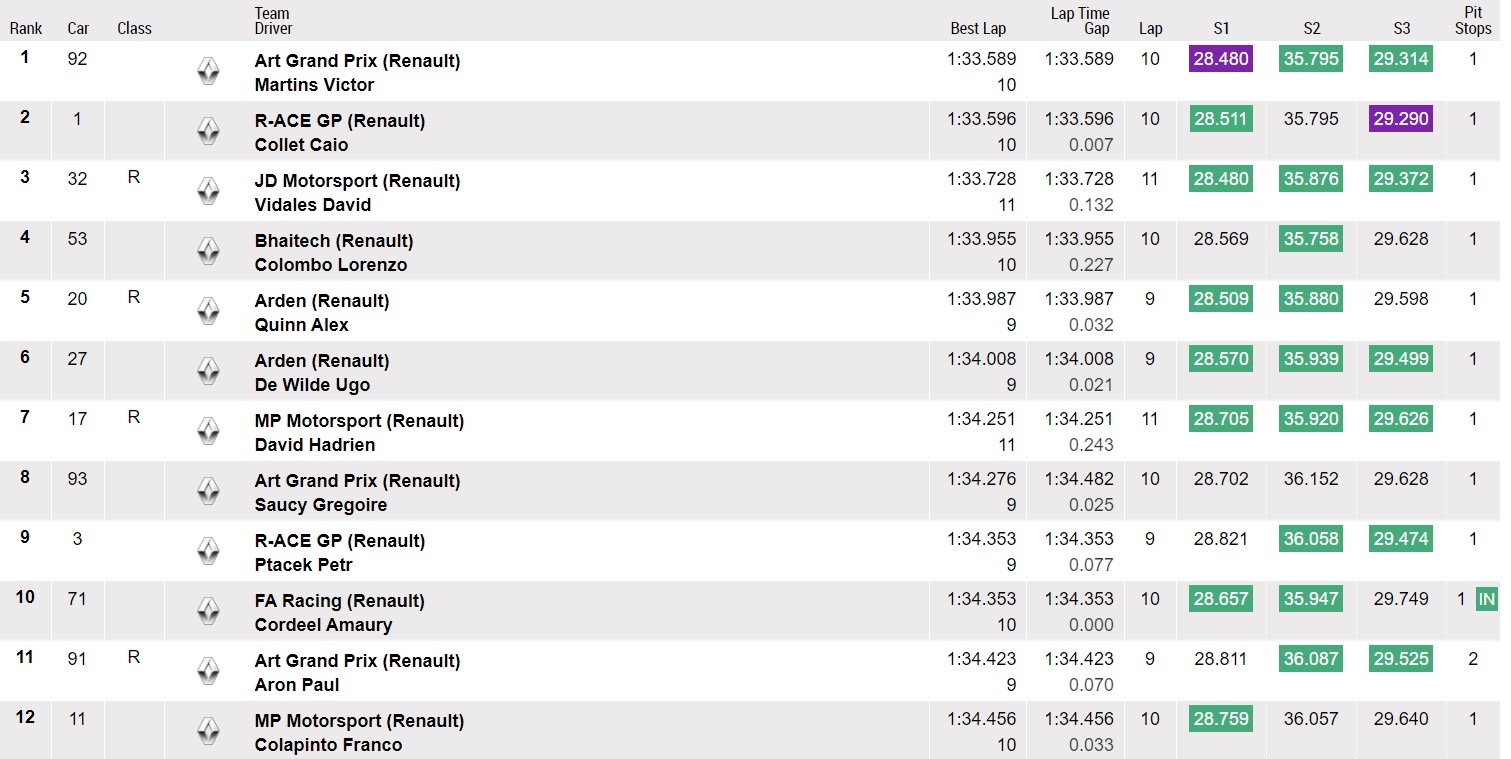Click the Renault logo beside Martins Victor
This screenshot has width=1511, height=759.
click(208, 71)
